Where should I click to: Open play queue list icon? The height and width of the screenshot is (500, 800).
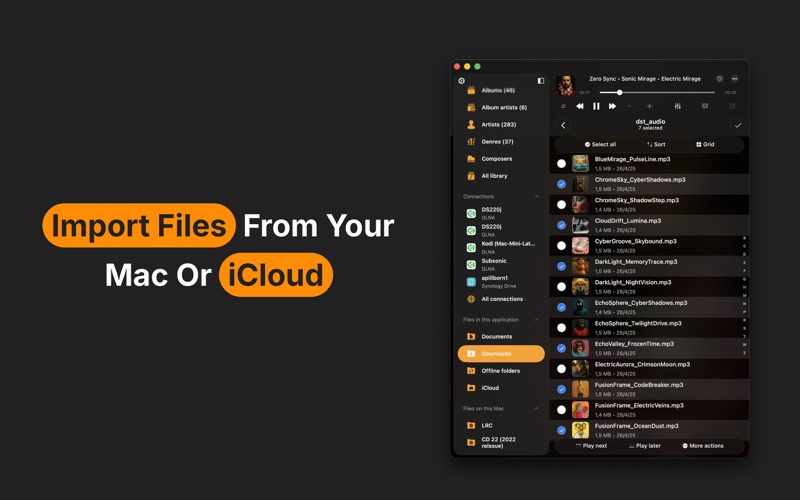tap(732, 106)
